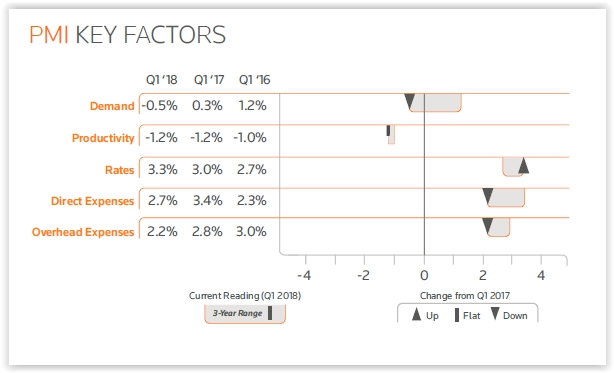Click the Demand down triangle marker
This screenshot has width=614, height=373.
tap(410, 101)
